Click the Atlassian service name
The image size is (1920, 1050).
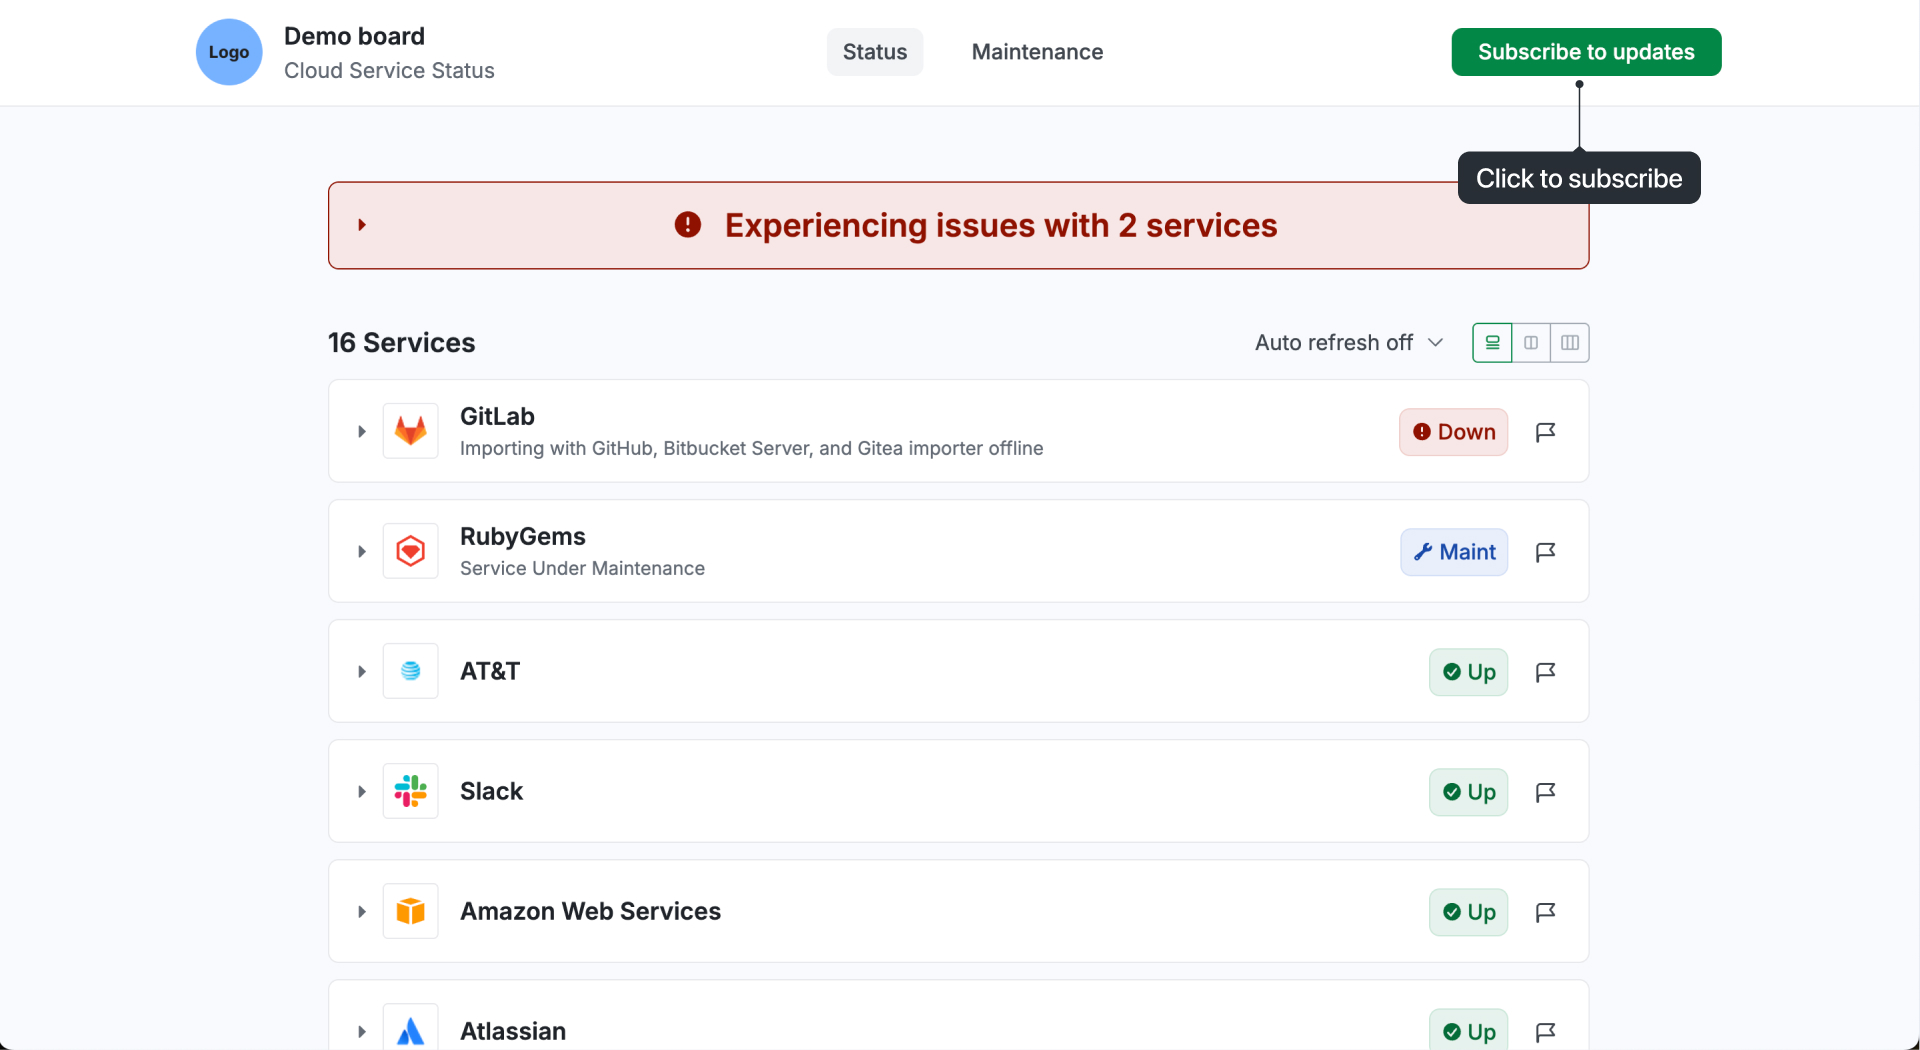tap(513, 1031)
